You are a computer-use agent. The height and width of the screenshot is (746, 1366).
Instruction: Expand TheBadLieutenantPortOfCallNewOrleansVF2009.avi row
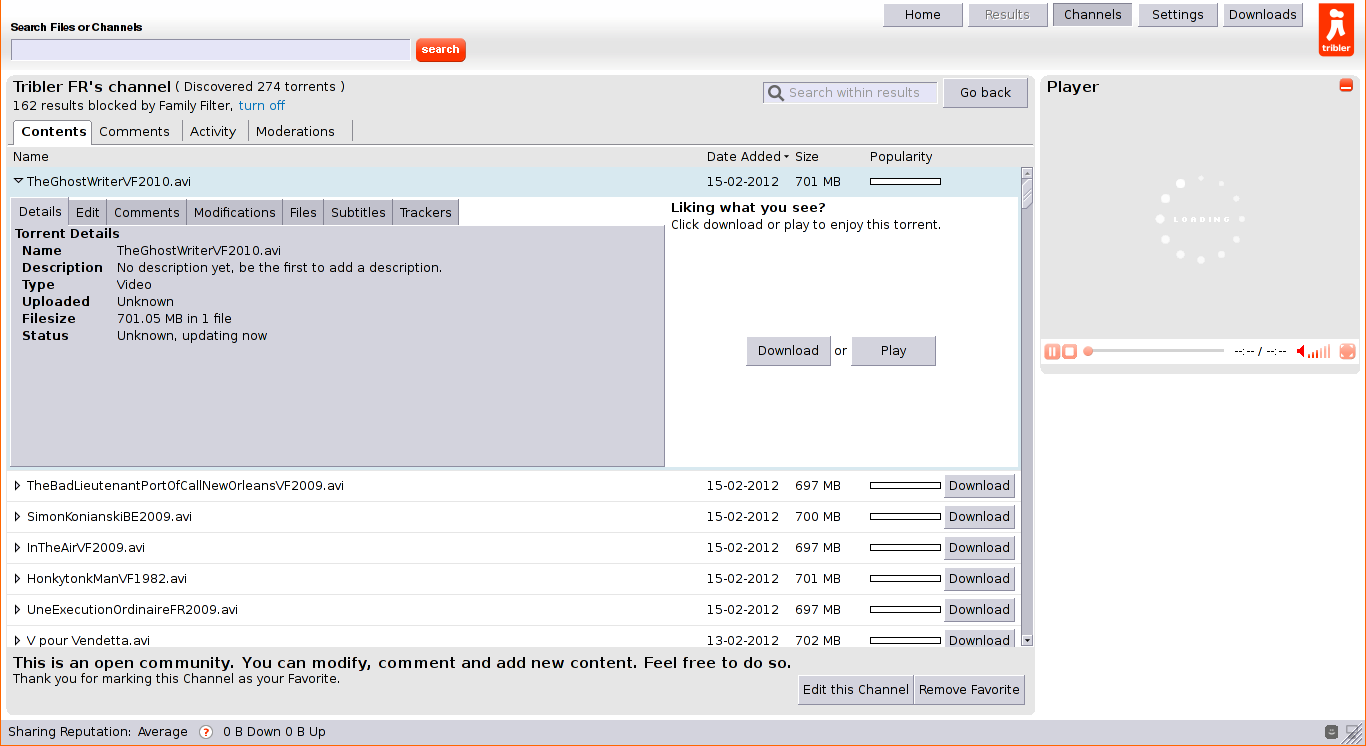pos(18,486)
